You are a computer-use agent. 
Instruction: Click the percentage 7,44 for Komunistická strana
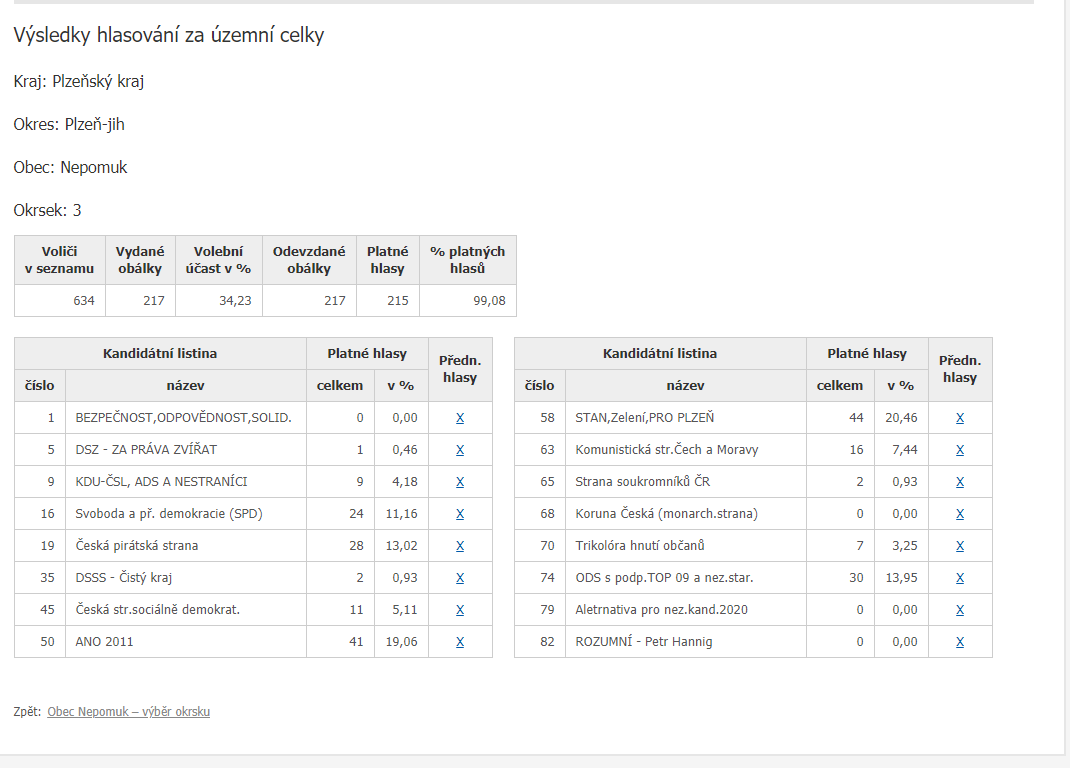(905, 450)
